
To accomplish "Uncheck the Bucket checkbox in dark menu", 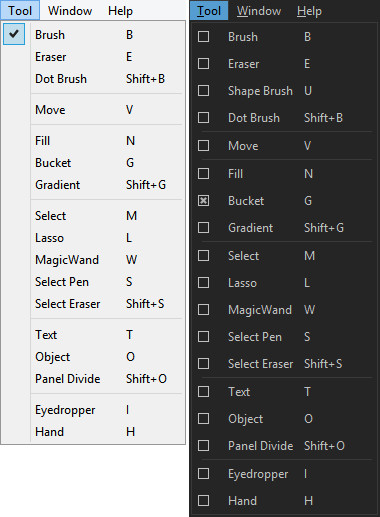I will [203, 201].
